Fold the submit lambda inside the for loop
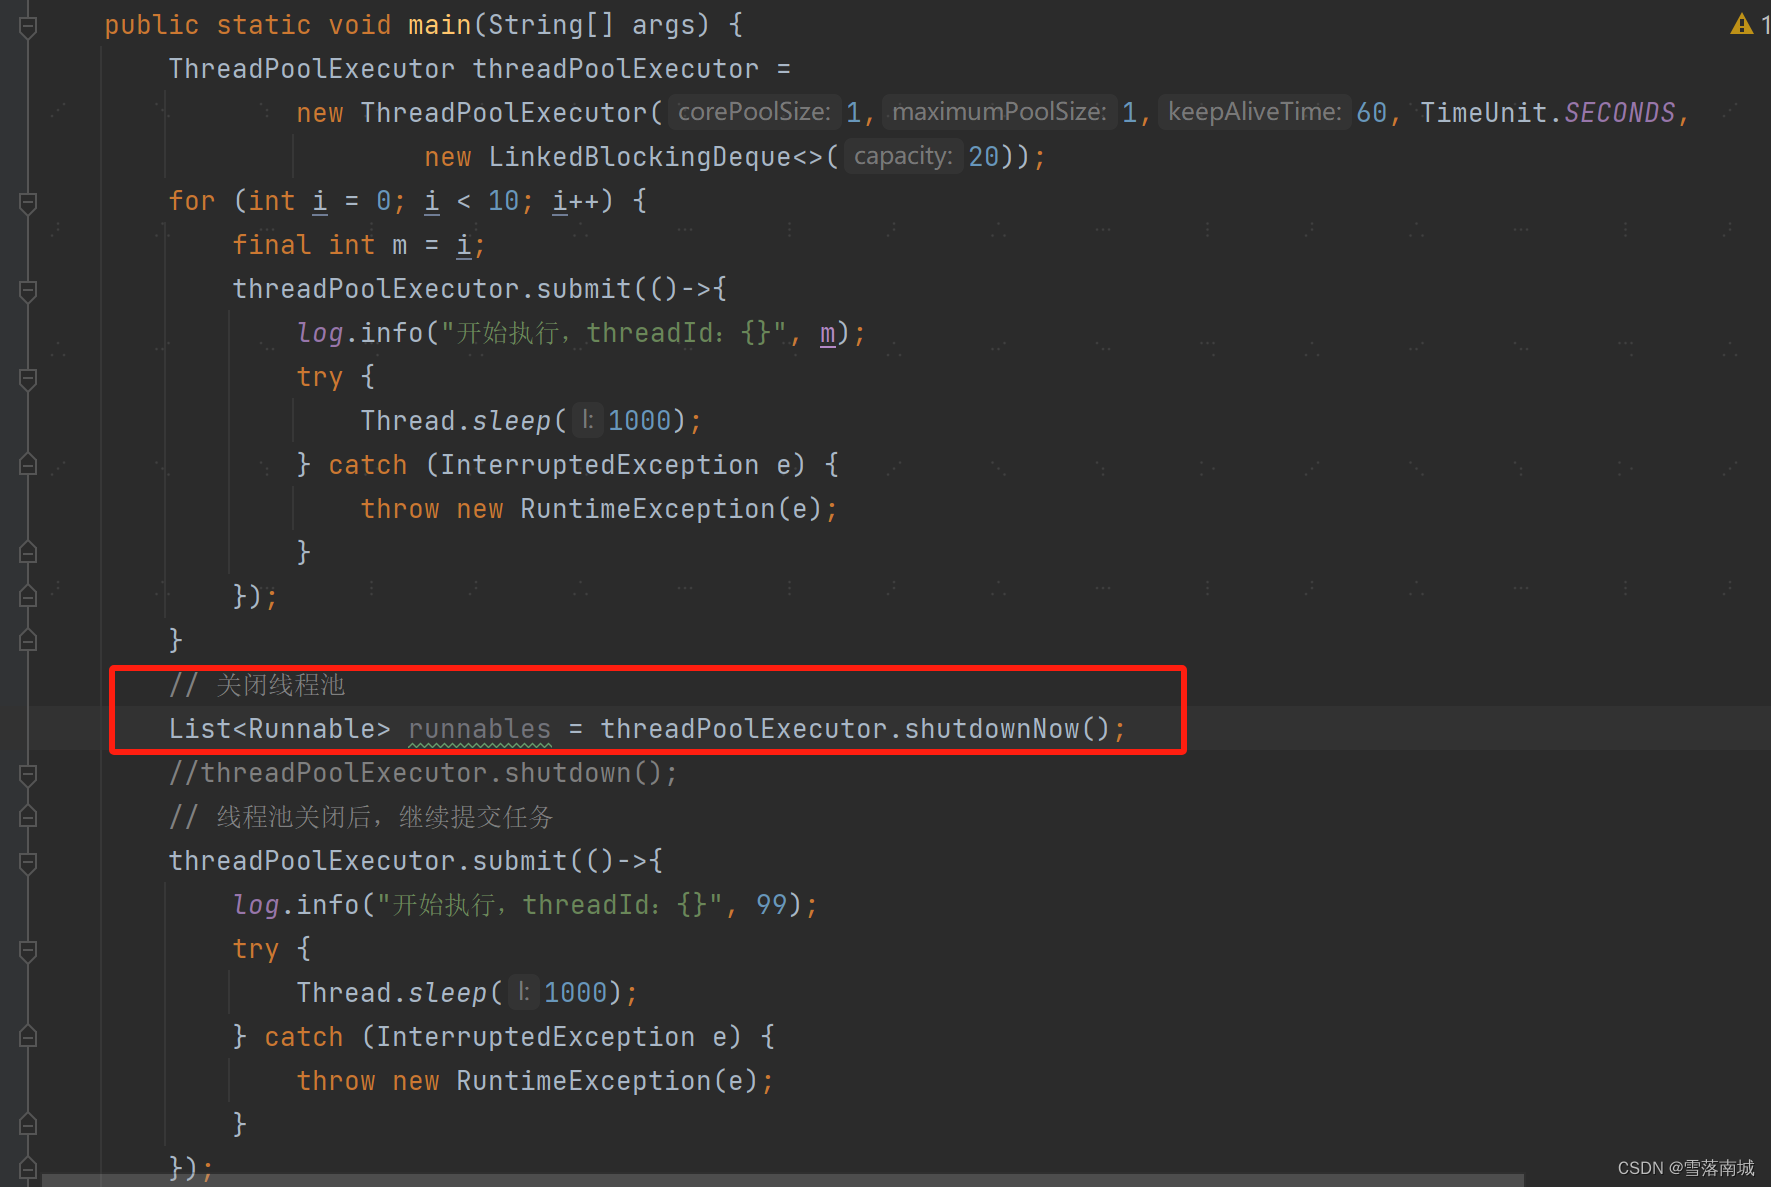 coord(28,291)
